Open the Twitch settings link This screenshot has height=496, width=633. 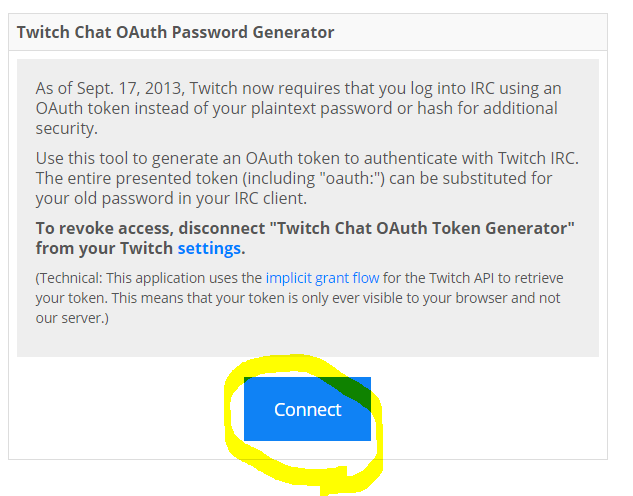pos(209,248)
